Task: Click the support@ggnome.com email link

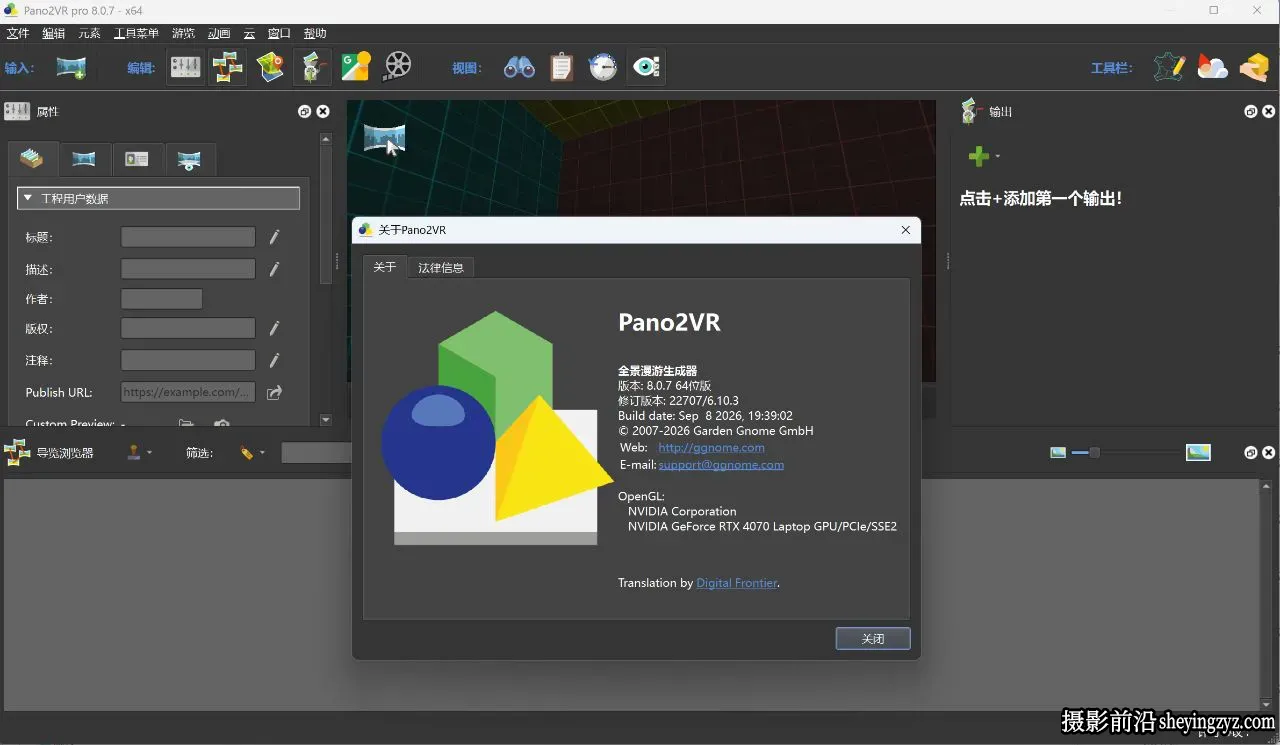Action: [721, 465]
